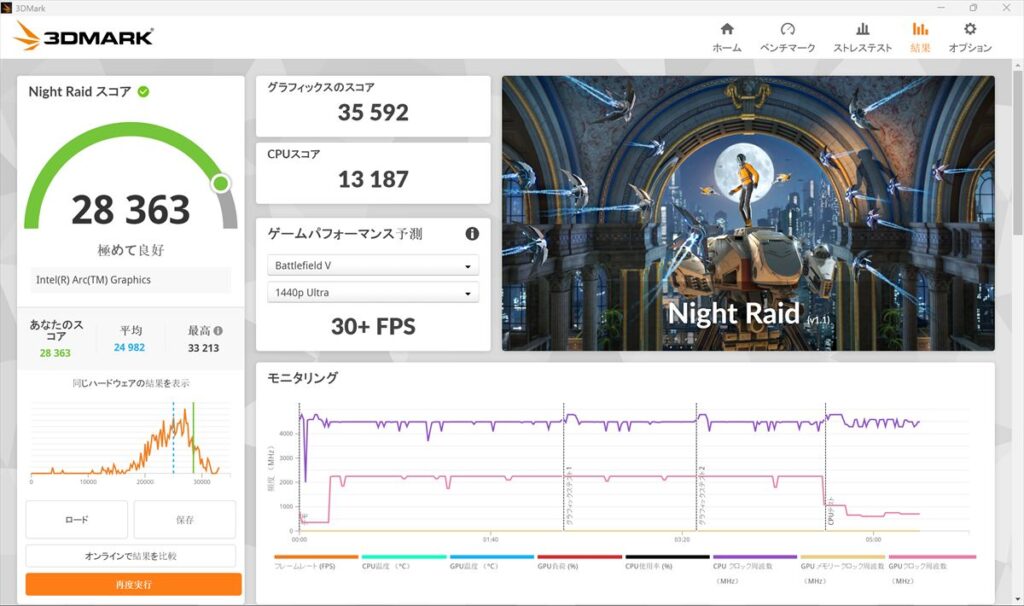Click the 極めて良好 rating text

coord(131,250)
